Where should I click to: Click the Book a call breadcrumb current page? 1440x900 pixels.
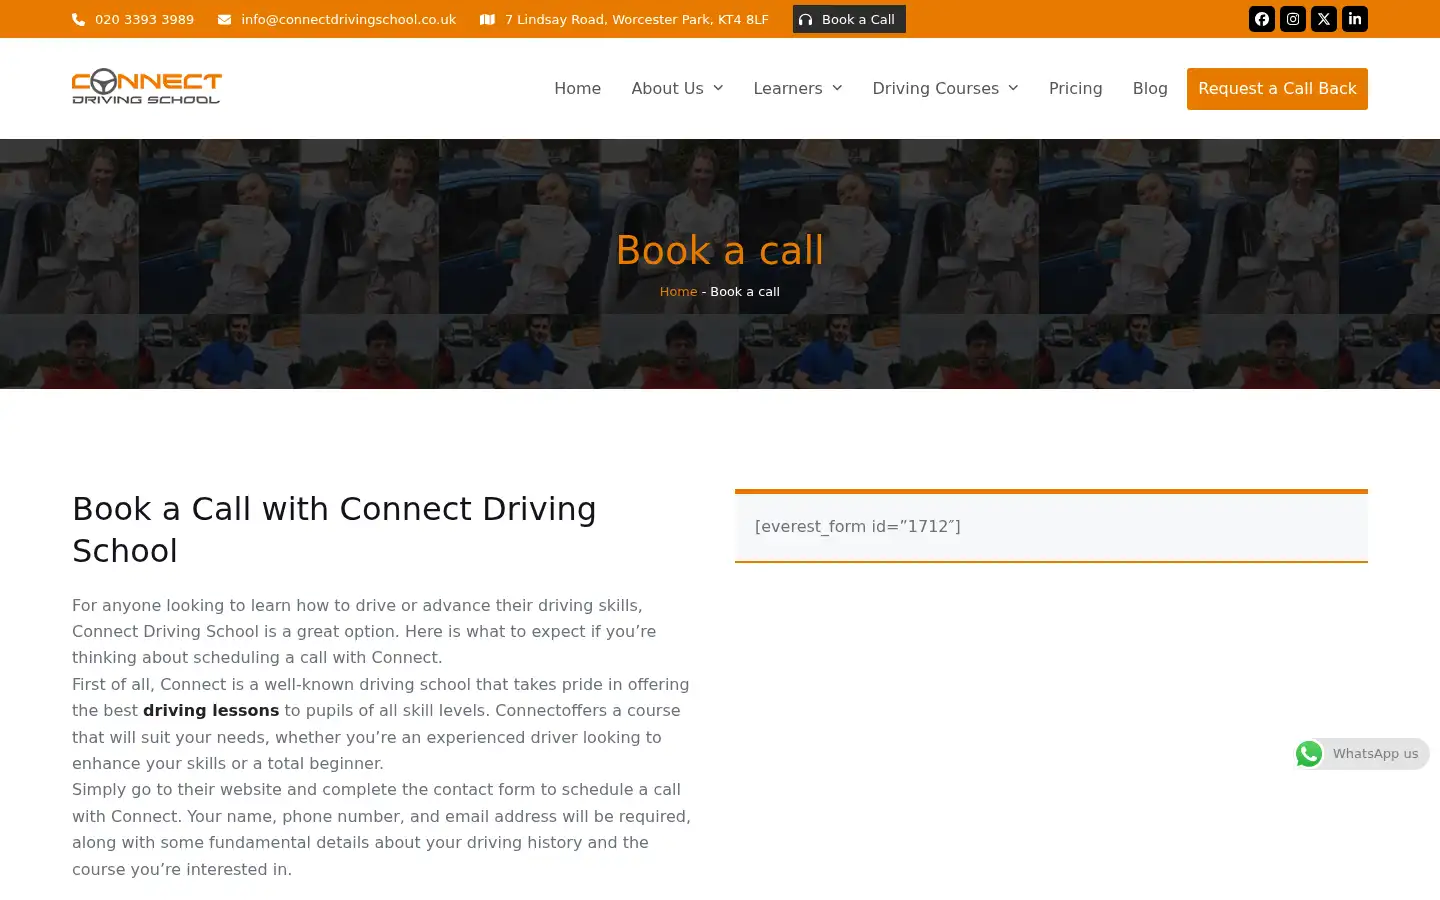(745, 292)
